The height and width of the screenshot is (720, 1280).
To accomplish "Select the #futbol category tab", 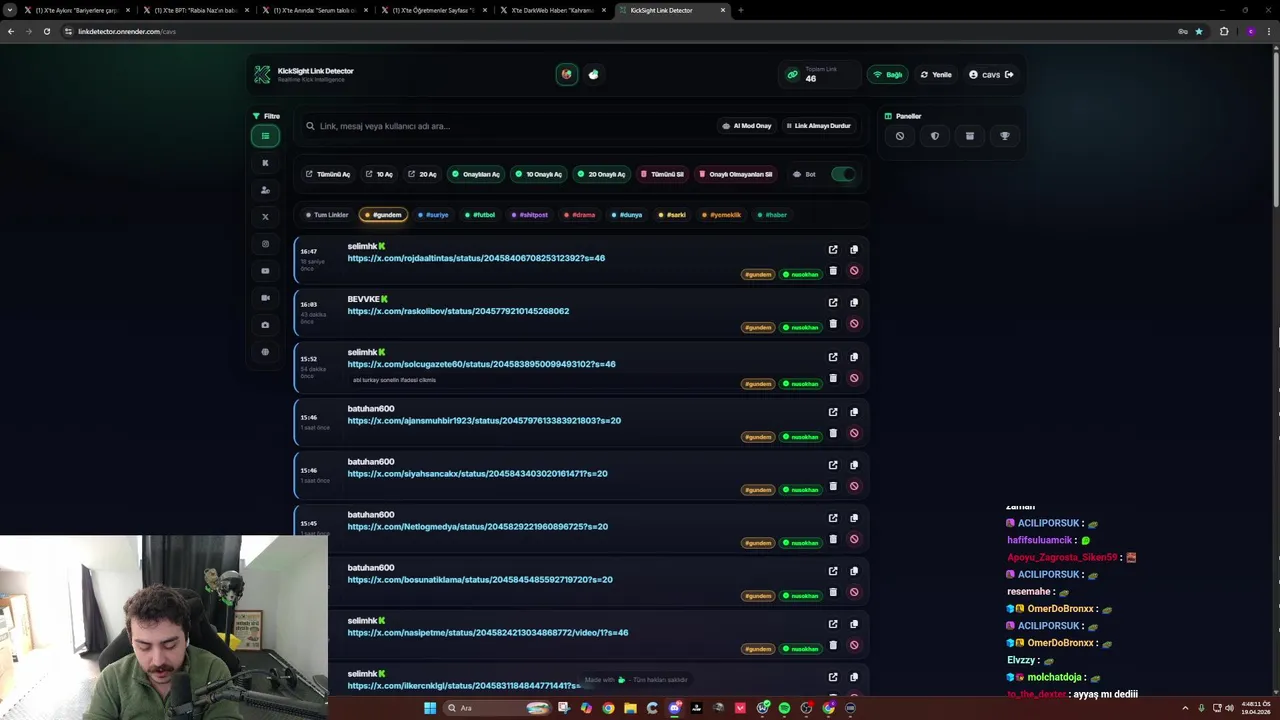I will click(480, 215).
